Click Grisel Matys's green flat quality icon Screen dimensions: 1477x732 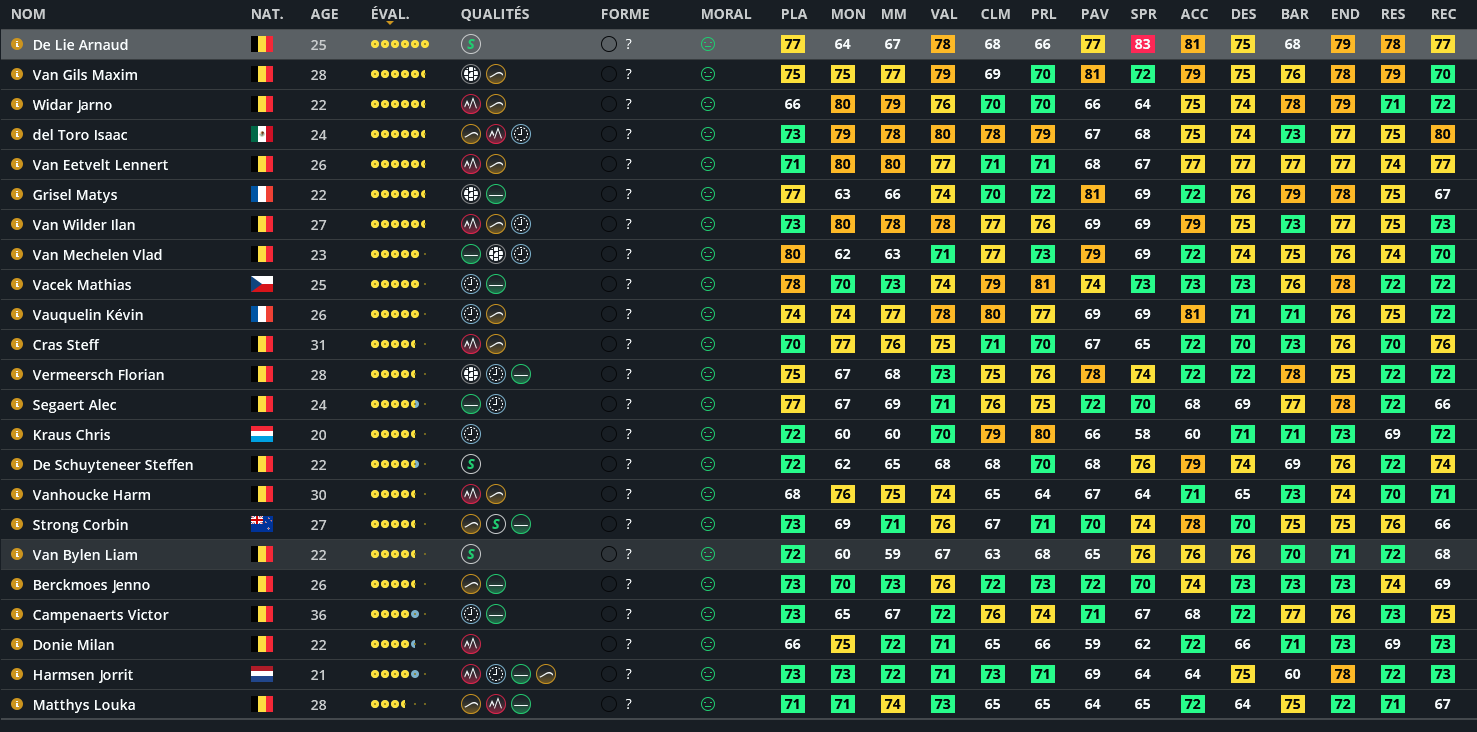[x=496, y=194]
